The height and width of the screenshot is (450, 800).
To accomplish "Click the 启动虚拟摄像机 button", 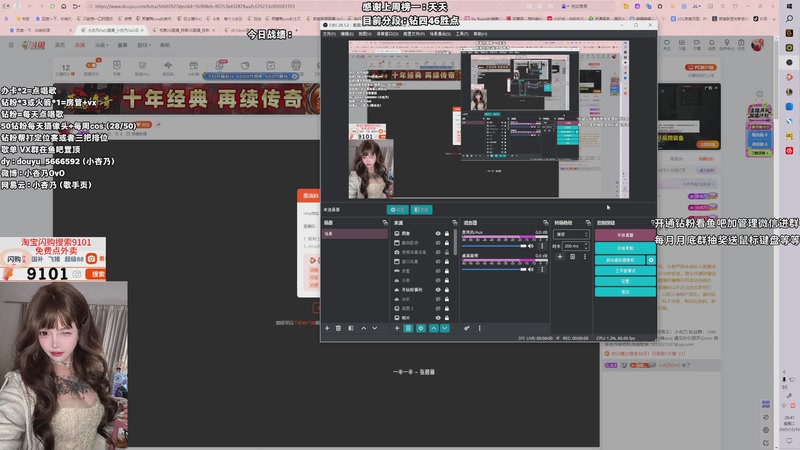I will tap(620, 260).
